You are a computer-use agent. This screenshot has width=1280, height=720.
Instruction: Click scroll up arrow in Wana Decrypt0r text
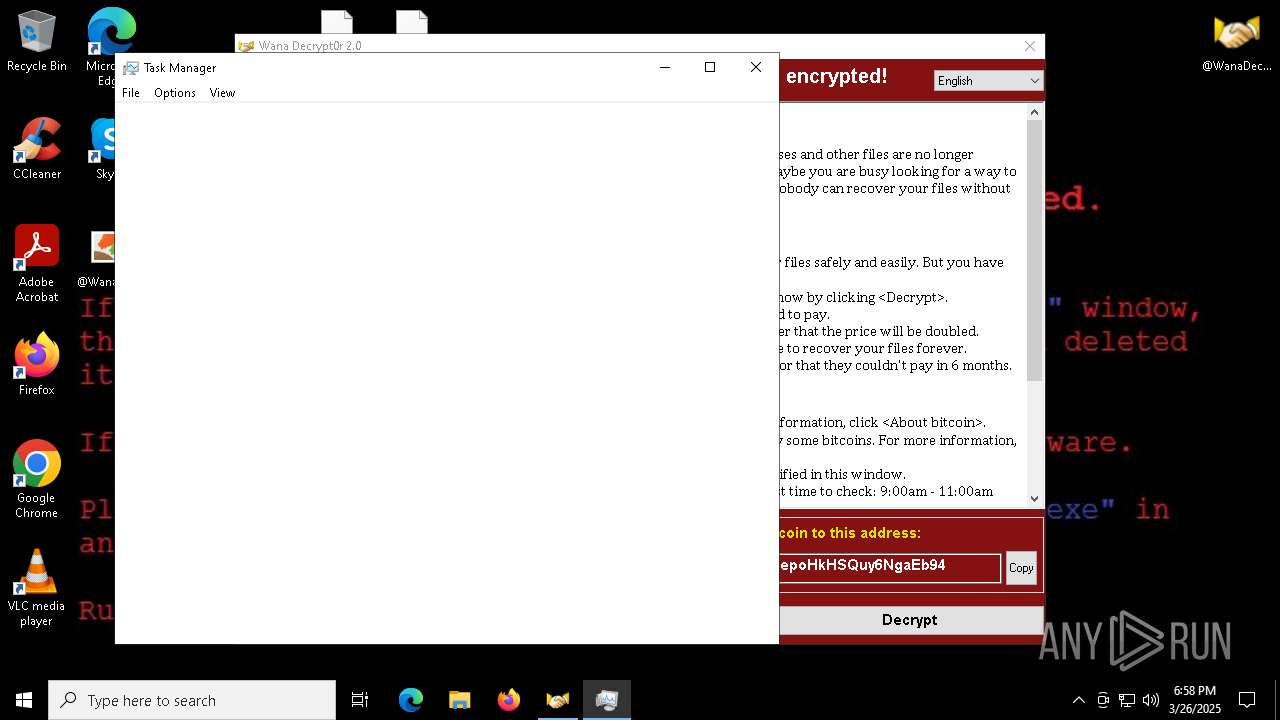tap(1035, 112)
